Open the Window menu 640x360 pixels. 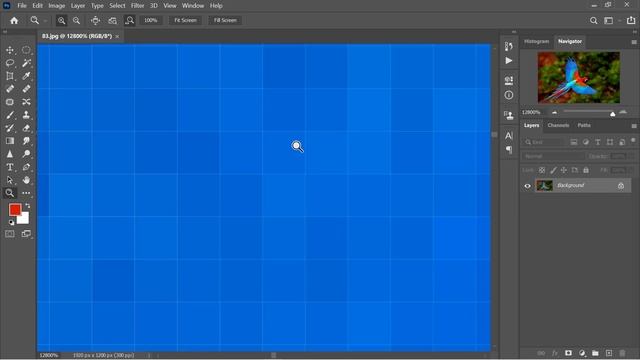pos(193,6)
